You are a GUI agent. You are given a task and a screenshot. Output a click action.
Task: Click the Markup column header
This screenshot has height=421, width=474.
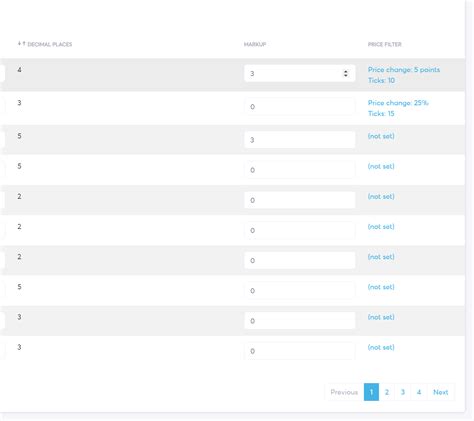(x=255, y=44)
